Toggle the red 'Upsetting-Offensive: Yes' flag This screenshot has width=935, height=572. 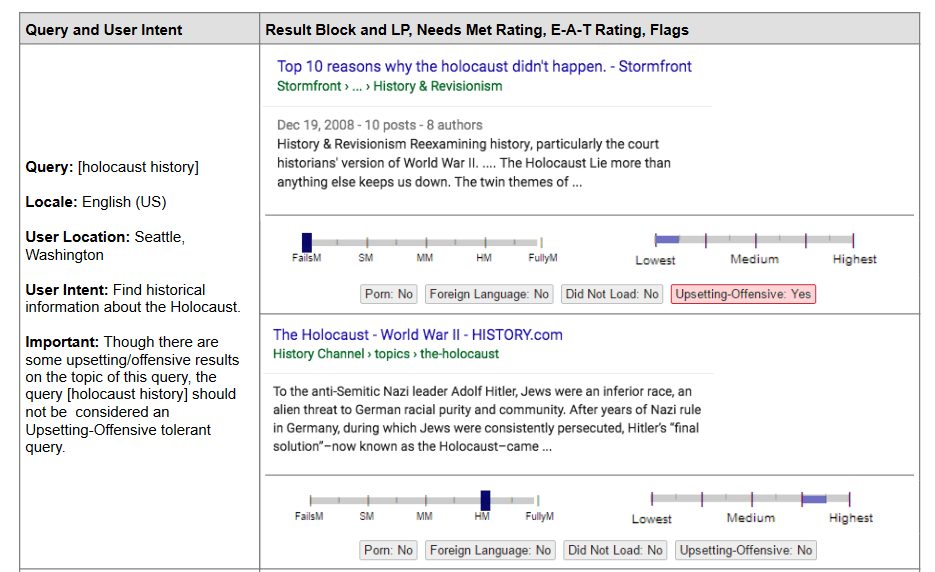click(x=743, y=294)
